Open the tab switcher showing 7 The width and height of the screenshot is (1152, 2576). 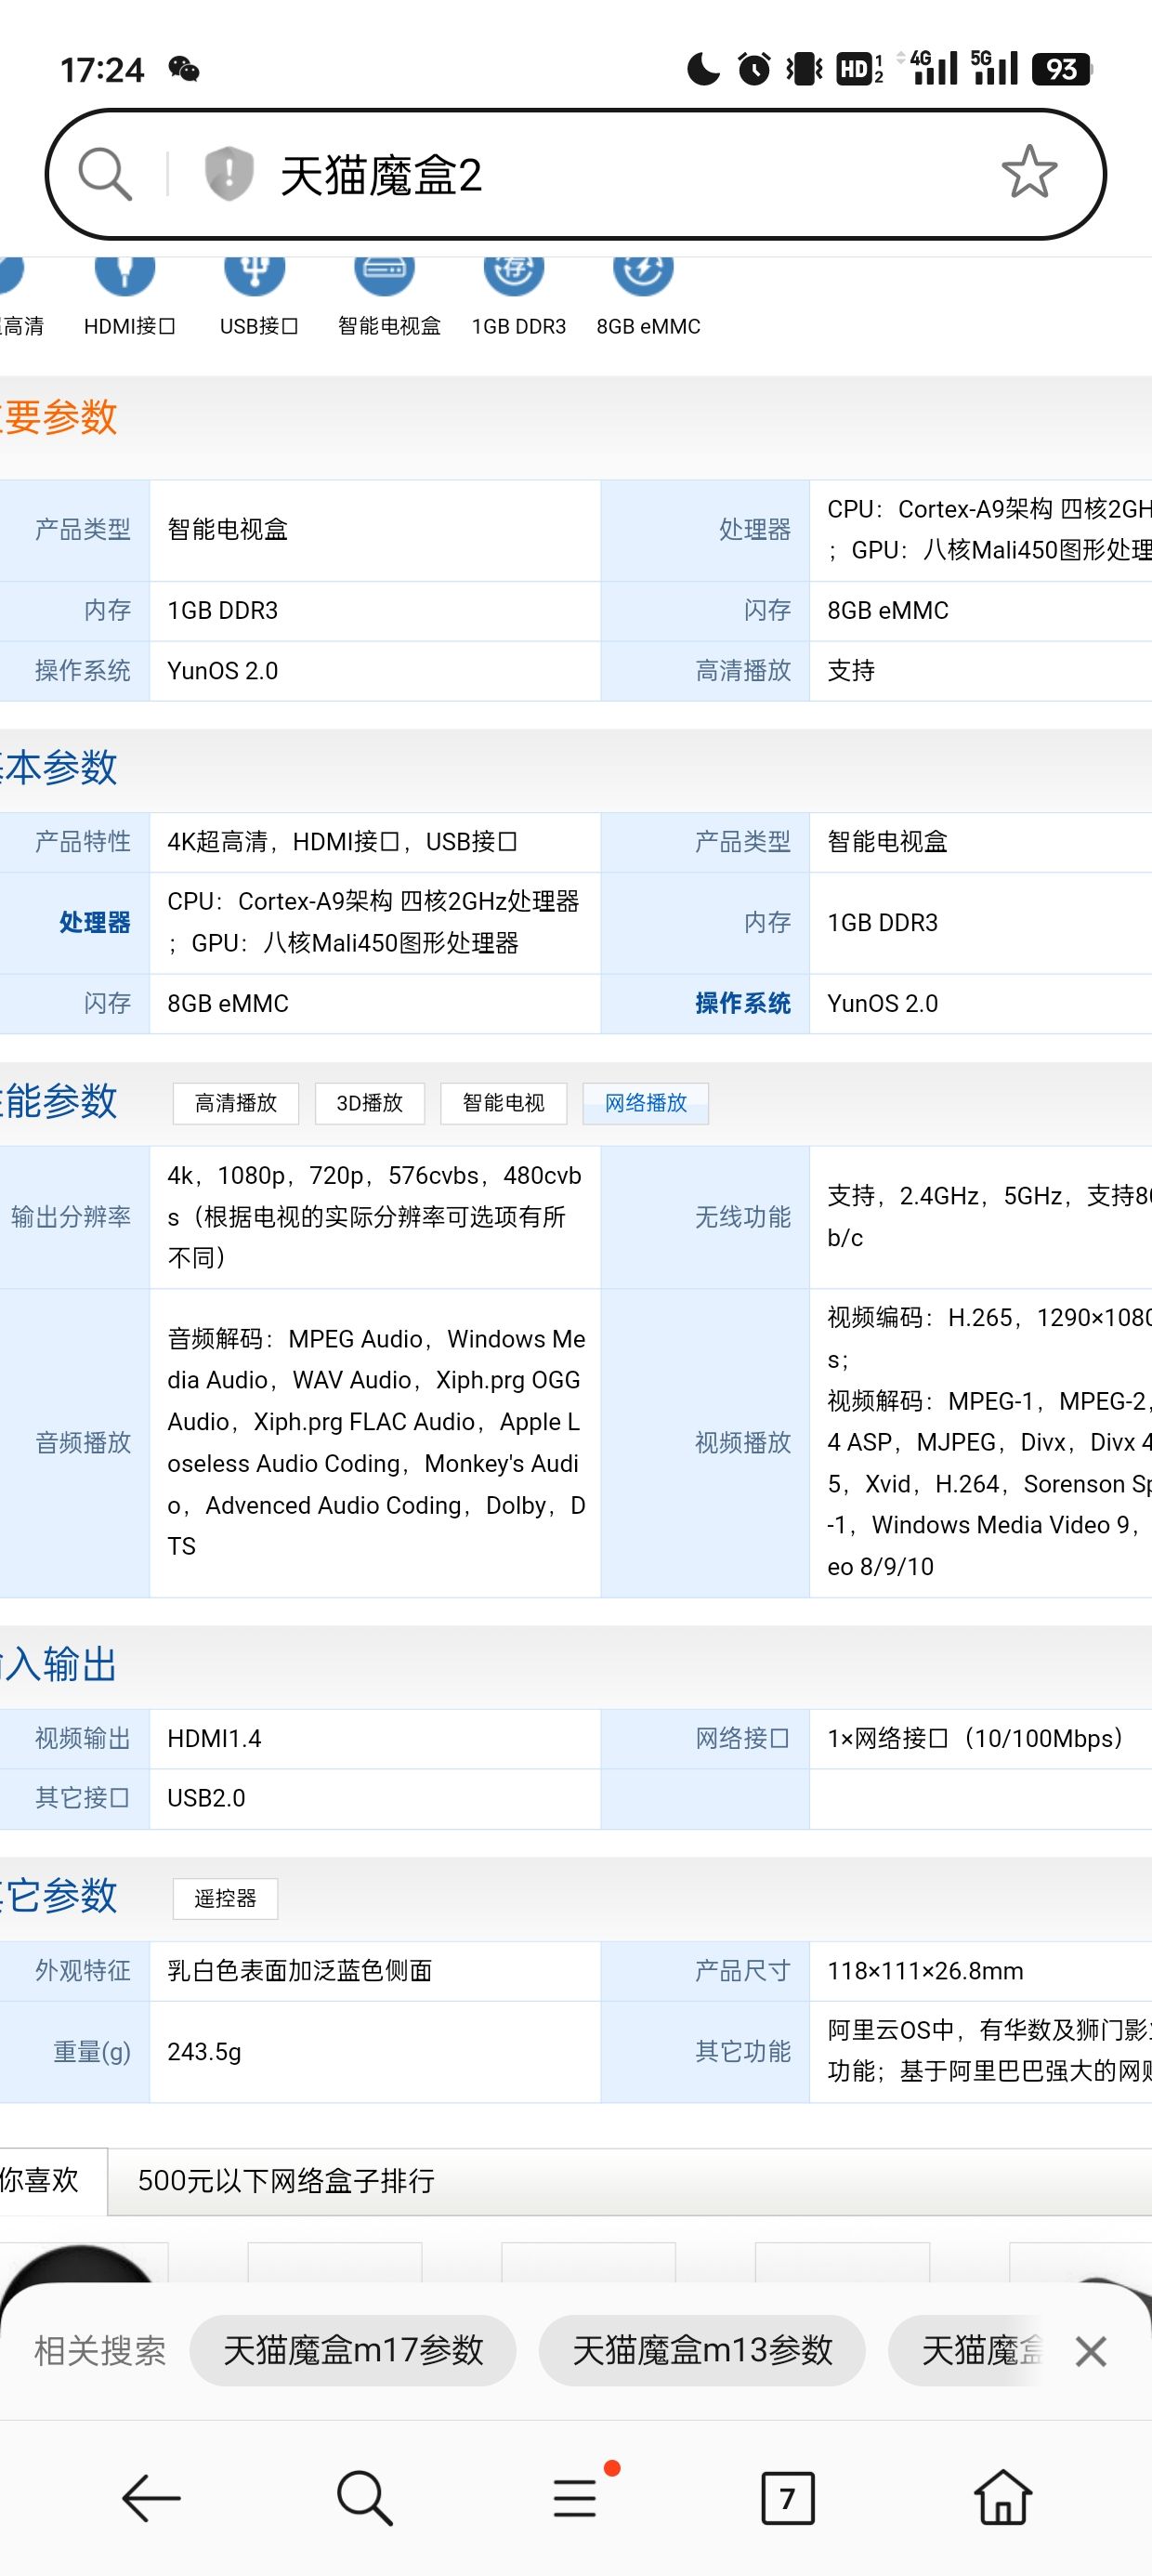click(x=788, y=2497)
